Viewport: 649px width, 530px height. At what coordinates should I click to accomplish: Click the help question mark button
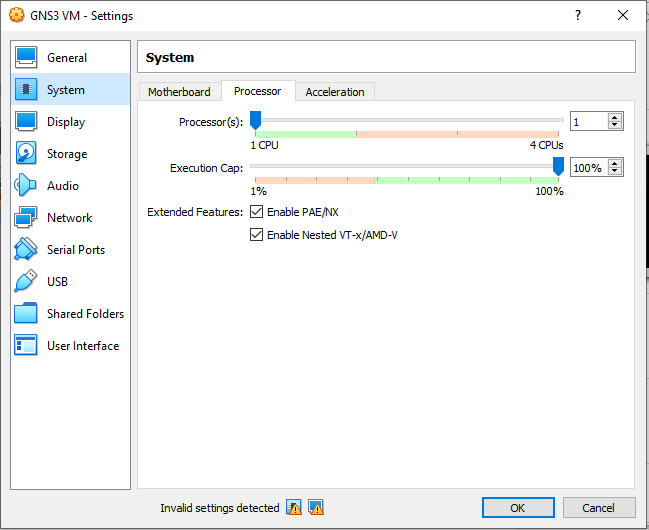[578, 15]
